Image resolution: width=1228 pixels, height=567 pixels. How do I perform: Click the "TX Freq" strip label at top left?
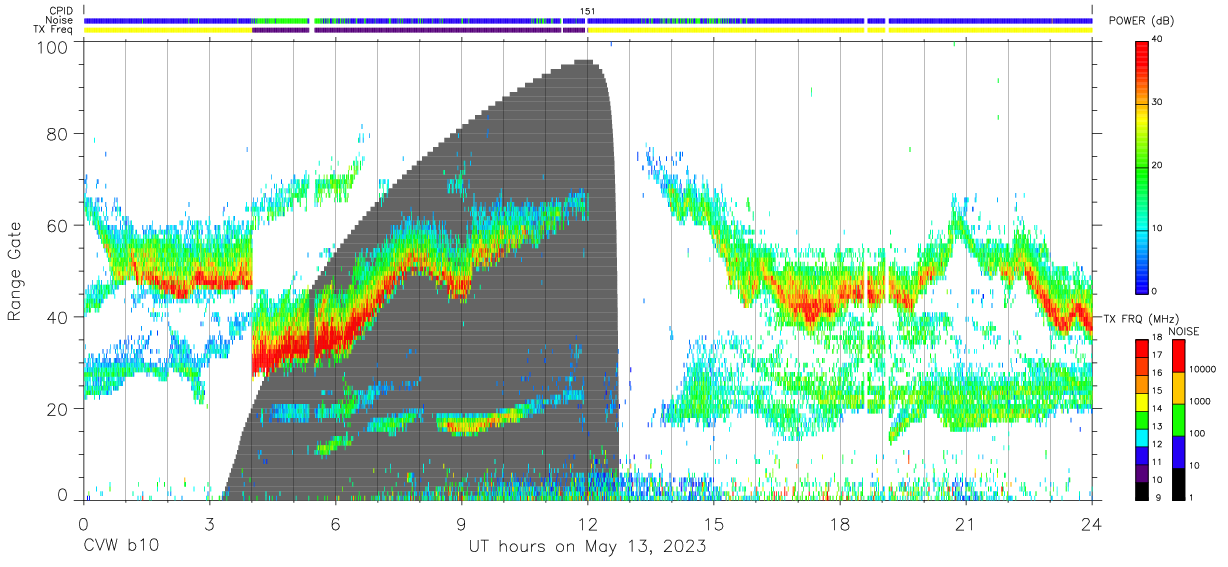(53, 30)
